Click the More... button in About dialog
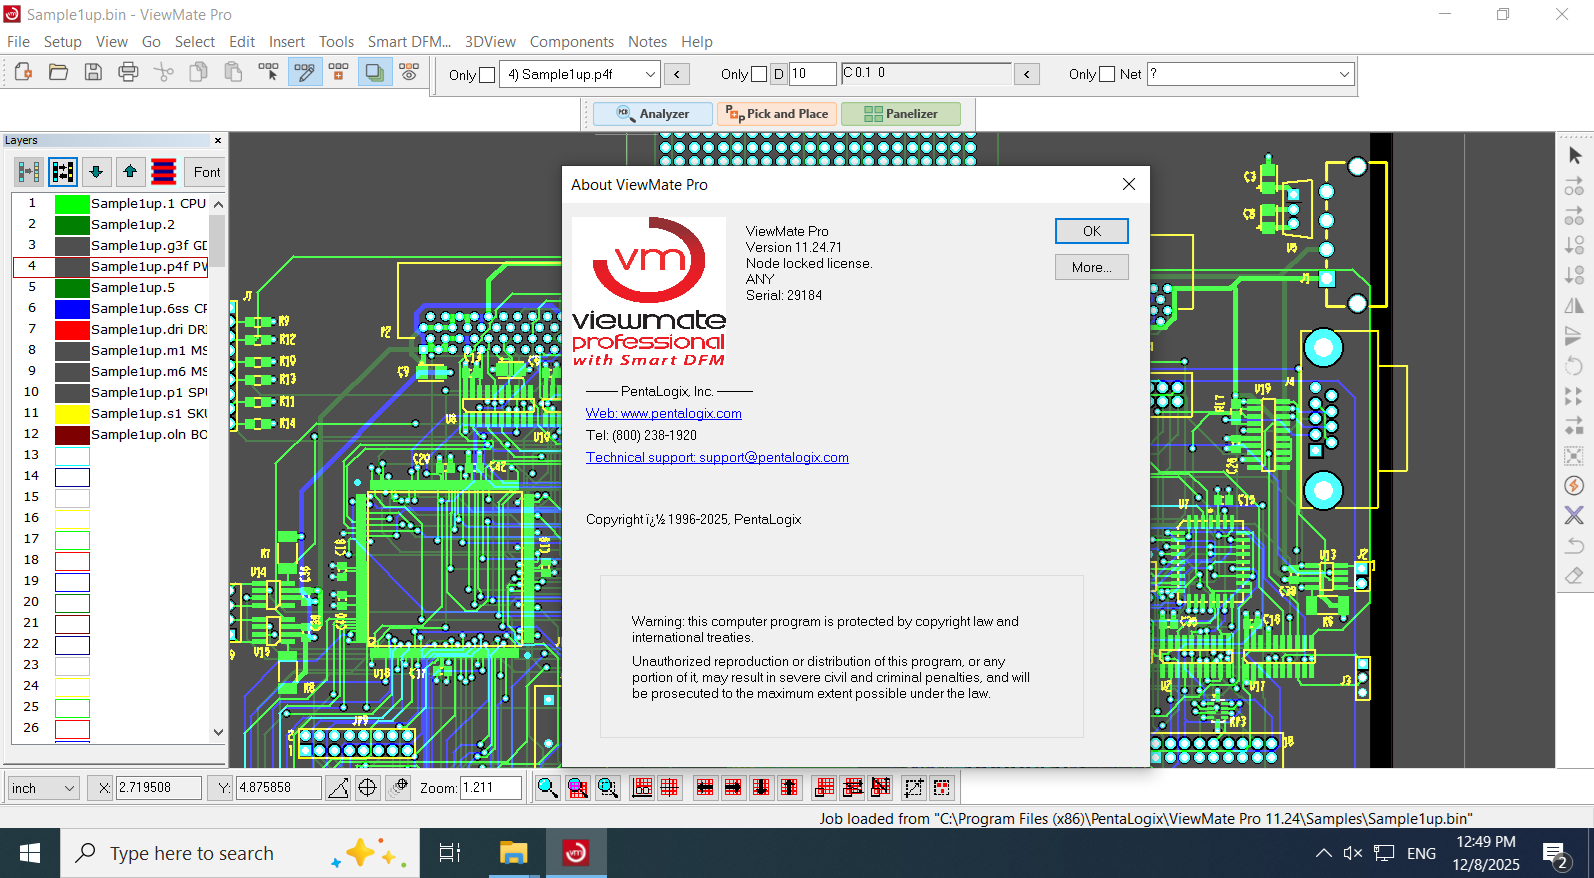1594x878 pixels. pyautogui.click(x=1092, y=267)
